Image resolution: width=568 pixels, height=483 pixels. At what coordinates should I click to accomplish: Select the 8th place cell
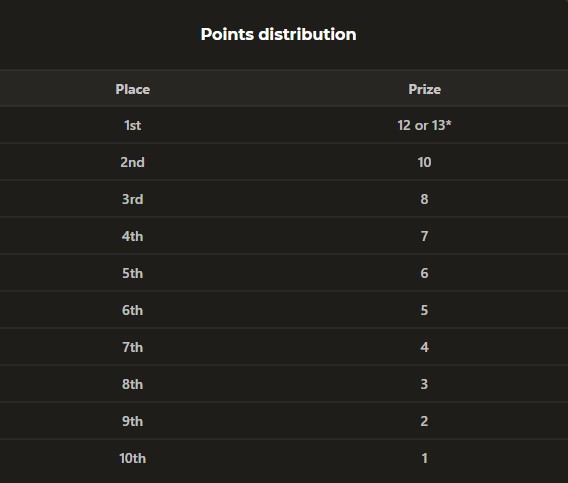pyautogui.click(x=133, y=384)
